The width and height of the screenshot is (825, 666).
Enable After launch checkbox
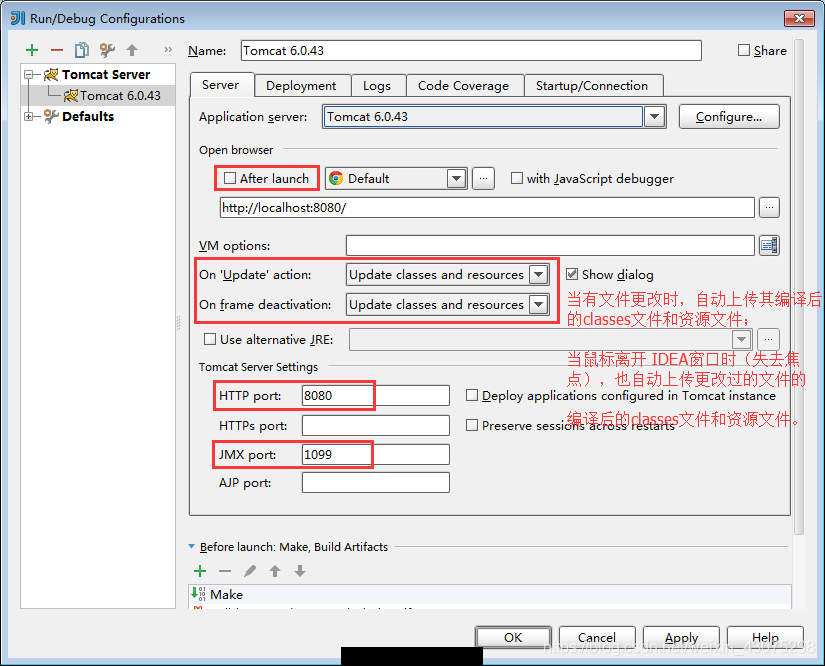[x=230, y=178]
